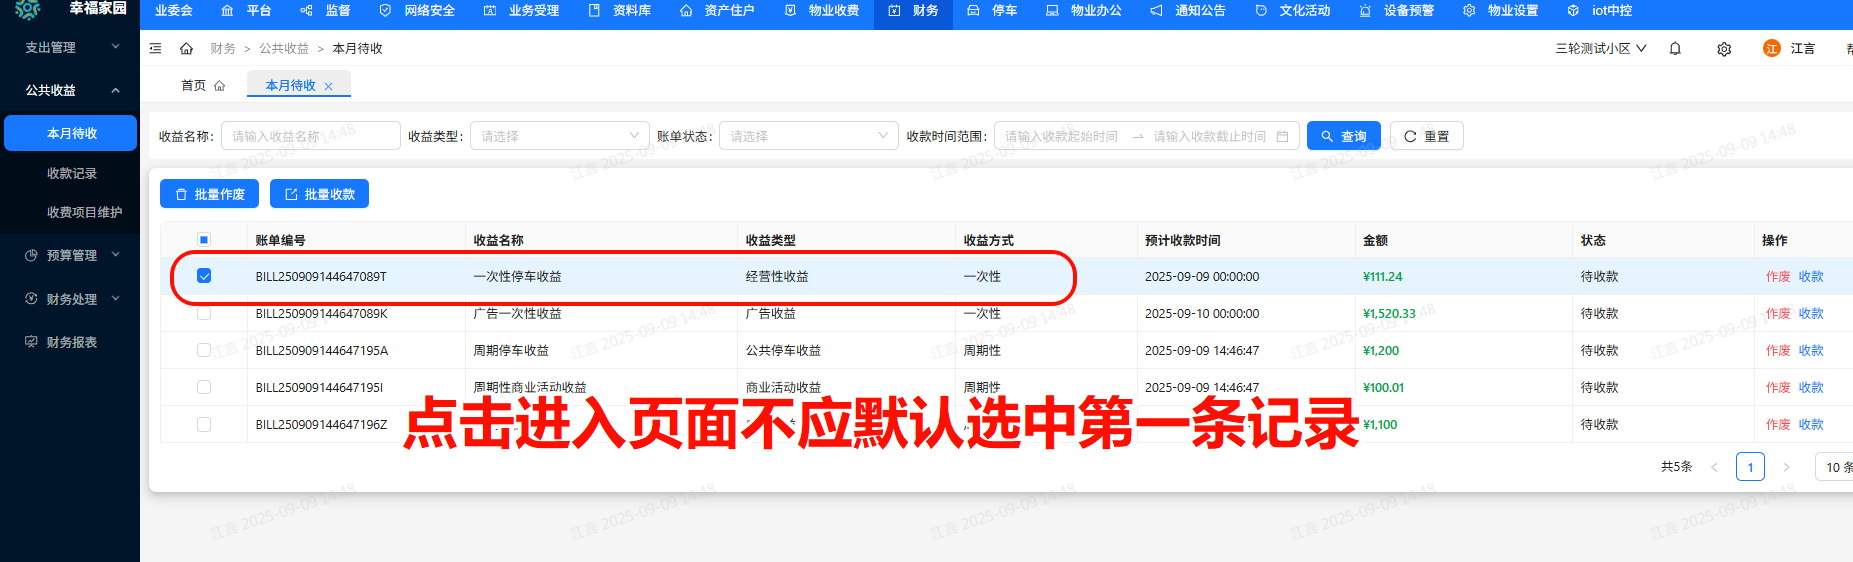This screenshot has height=562, width=1853.
Task: Uncheck the first row checkbox
Action: coord(204,276)
